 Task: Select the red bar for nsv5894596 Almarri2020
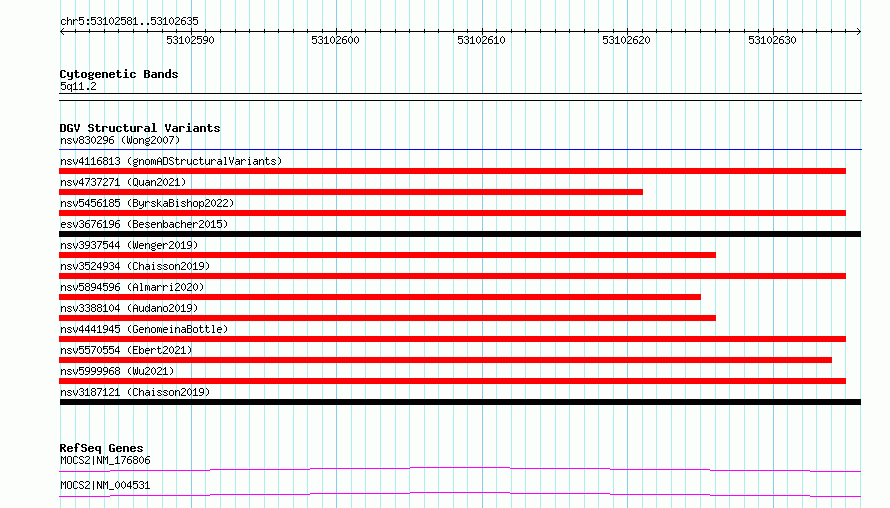(x=380, y=297)
